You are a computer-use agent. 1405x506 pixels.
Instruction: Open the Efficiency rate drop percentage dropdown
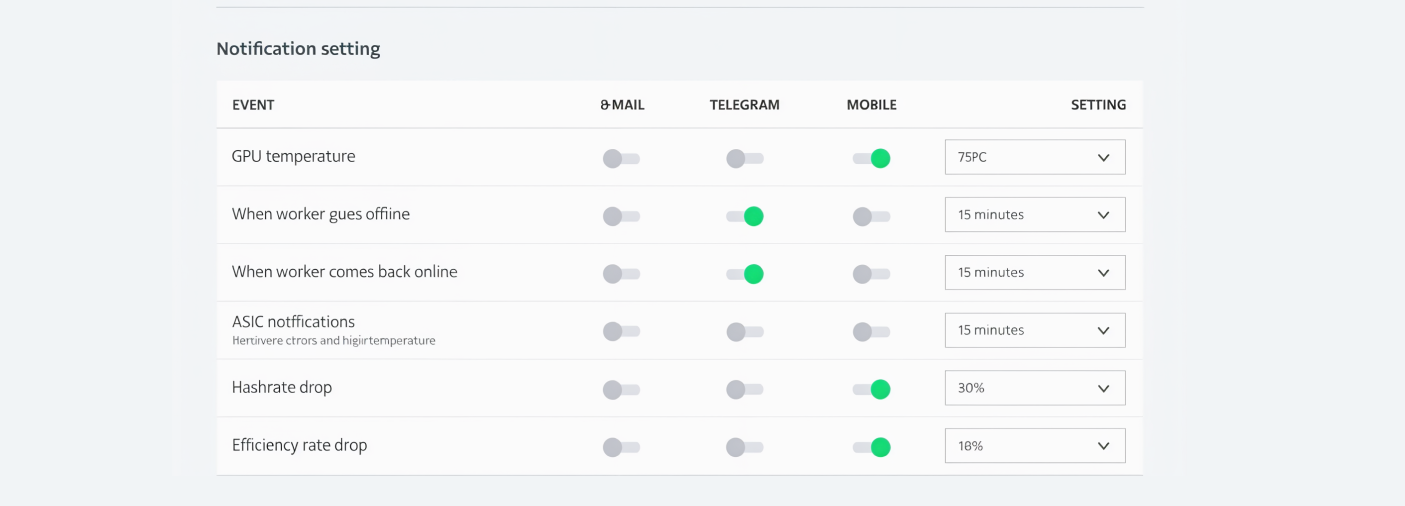point(1034,446)
